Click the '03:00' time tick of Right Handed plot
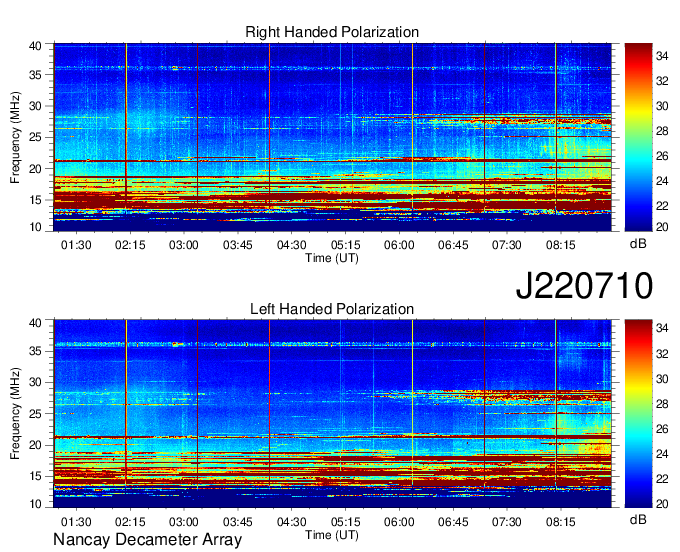Screen dimensions: 680x552 [x=183, y=245]
